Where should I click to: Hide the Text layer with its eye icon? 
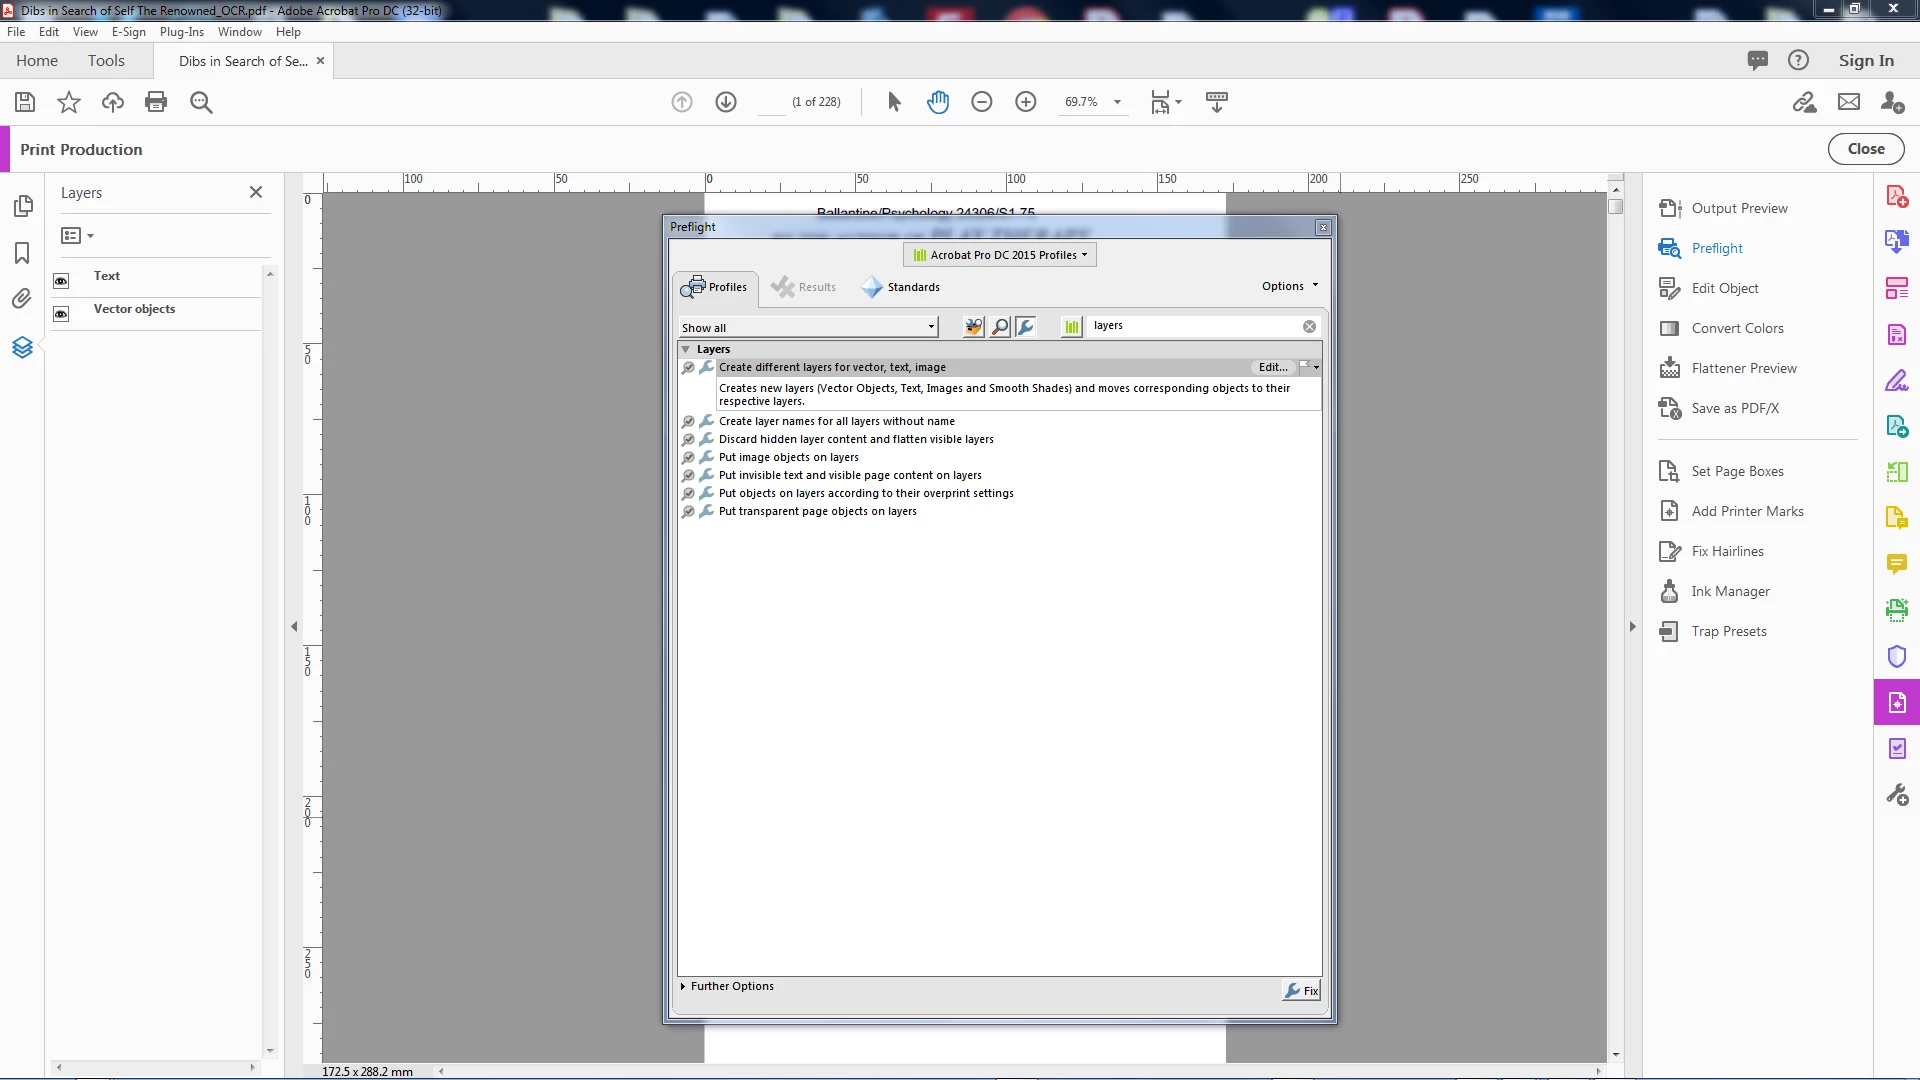click(61, 281)
